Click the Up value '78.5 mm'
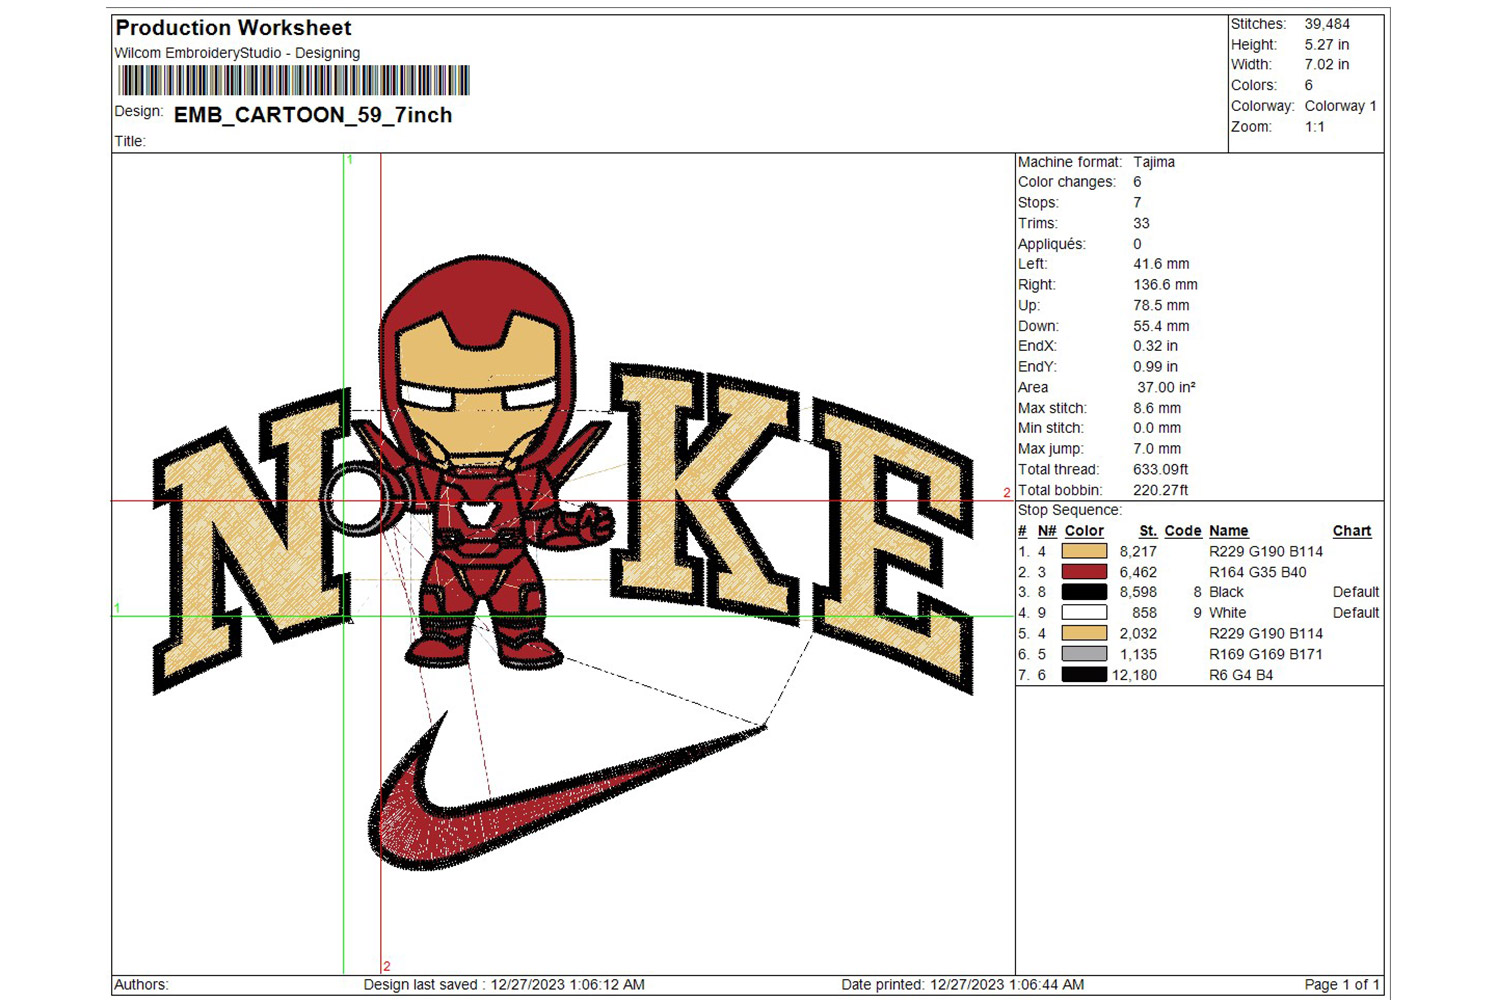Screen dimensions: 1502x1000 [1161, 306]
